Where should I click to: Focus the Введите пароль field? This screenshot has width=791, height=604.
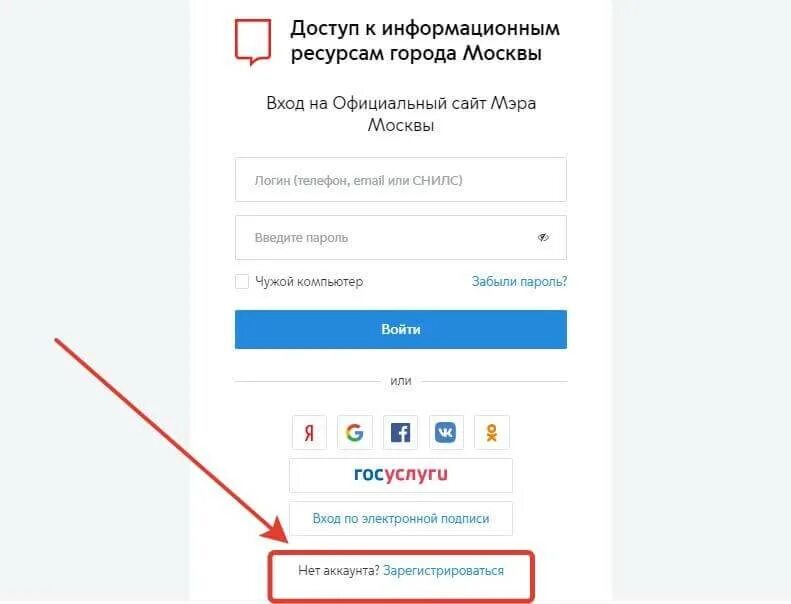[x=401, y=238]
